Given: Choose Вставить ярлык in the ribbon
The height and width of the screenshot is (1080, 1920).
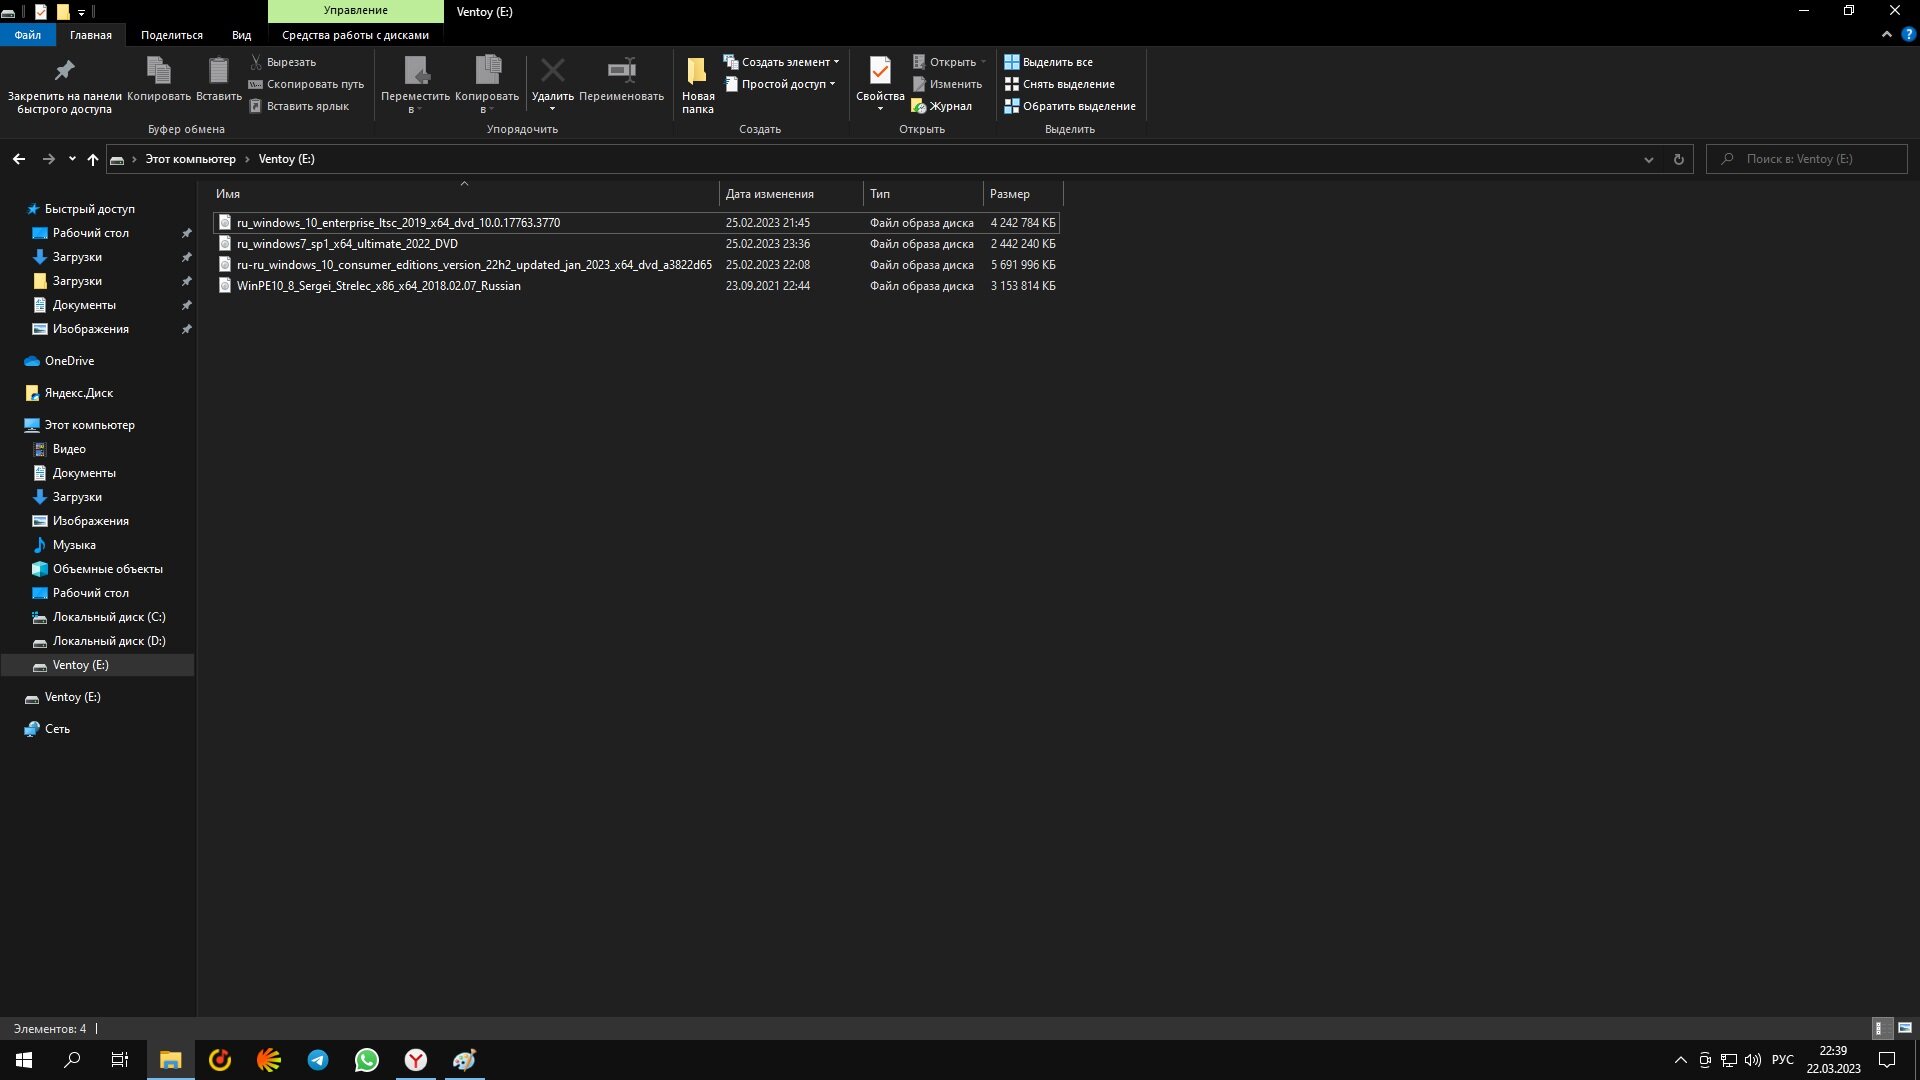Looking at the screenshot, I should point(299,106).
